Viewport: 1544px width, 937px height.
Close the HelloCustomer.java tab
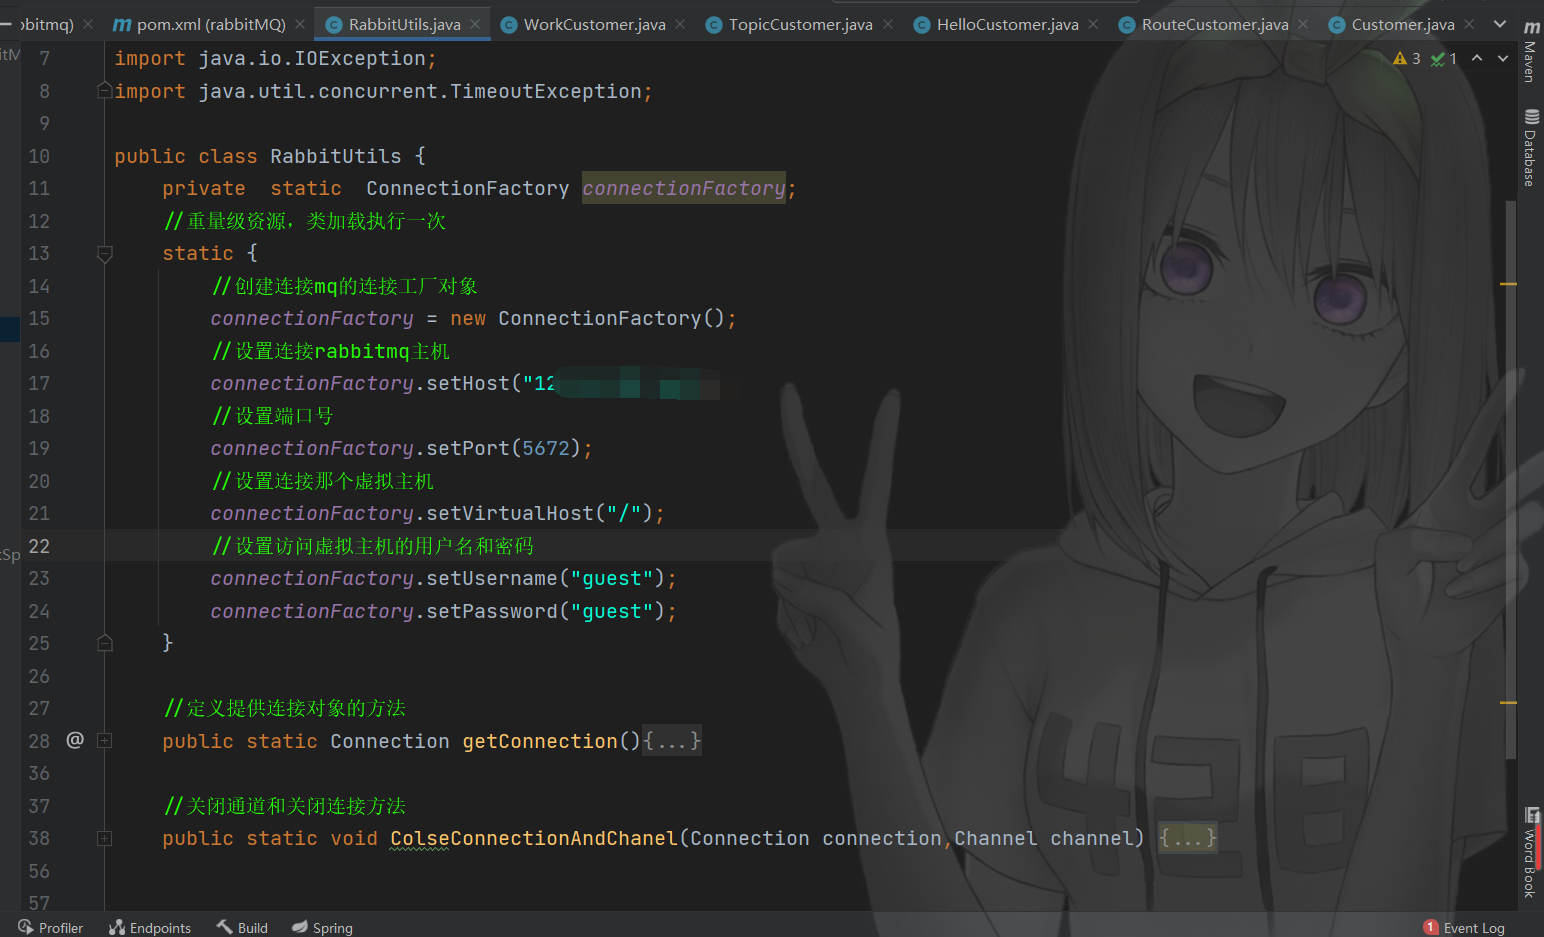coord(1093,24)
